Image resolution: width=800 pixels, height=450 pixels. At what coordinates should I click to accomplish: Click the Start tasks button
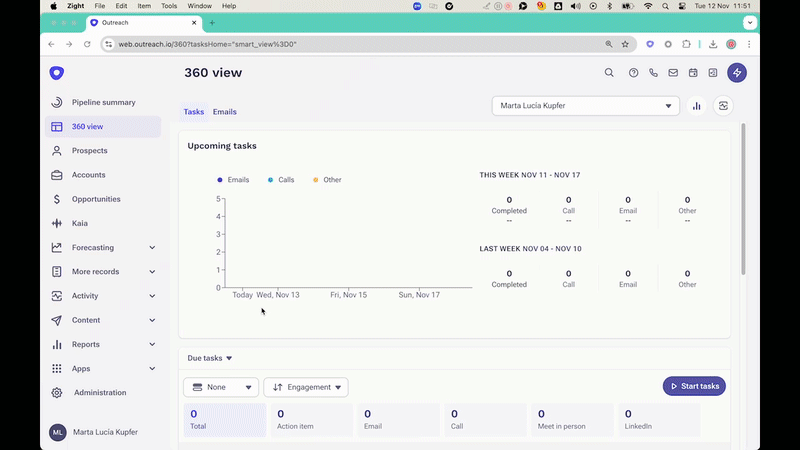point(694,386)
